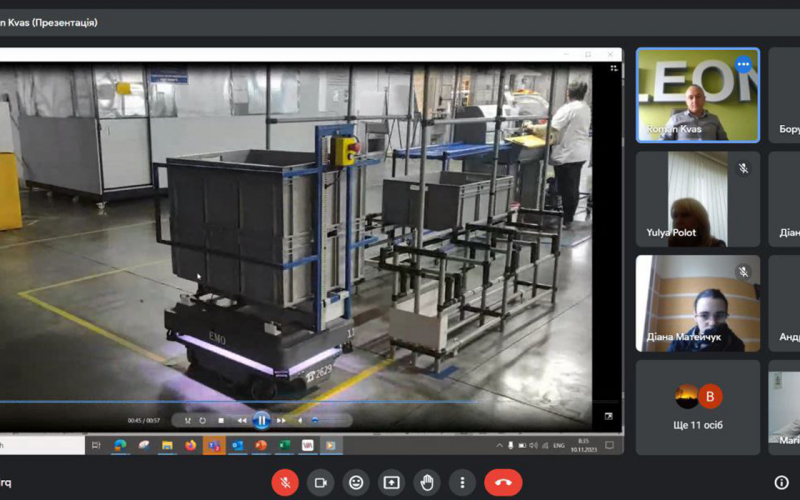
Task: Raise hand in the meeting
Action: [427, 483]
